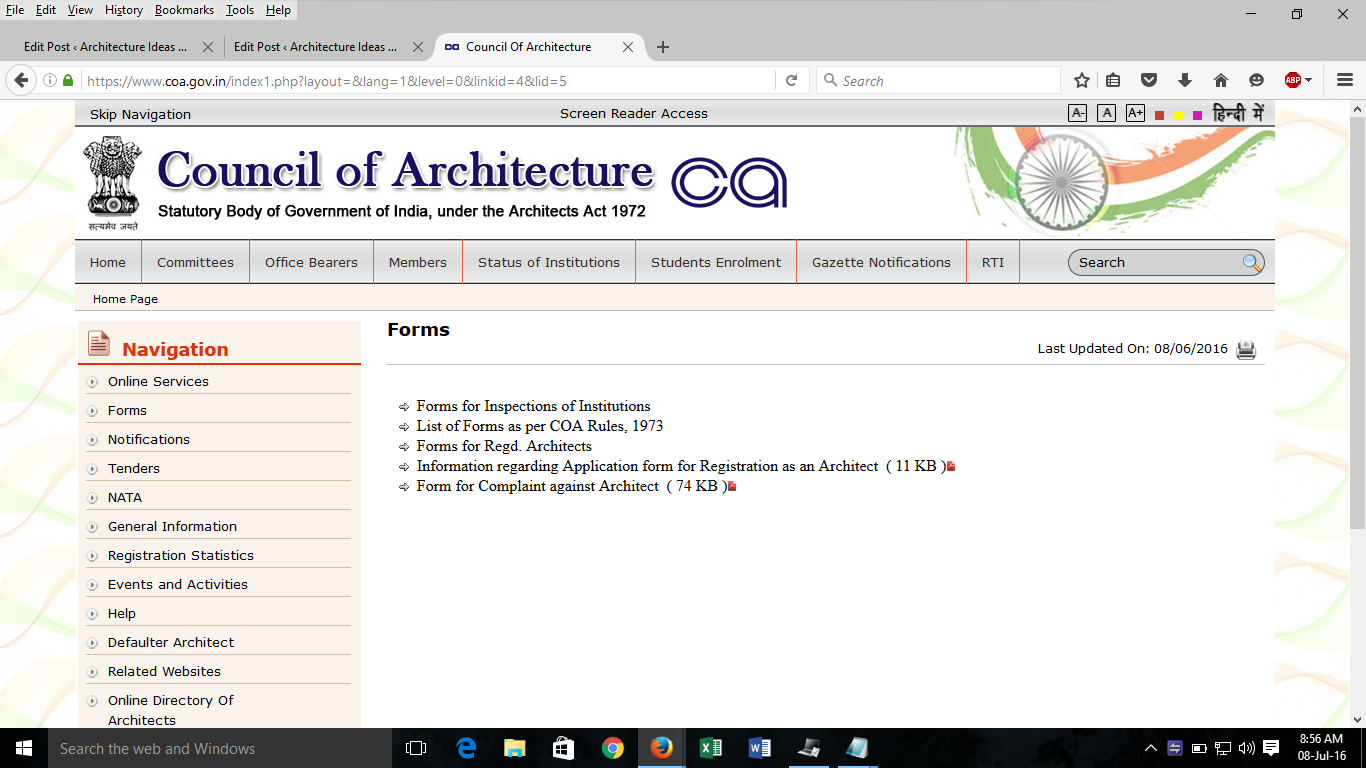Increase text size with A+ button
This screenshot has height=768, width=1366.
(x=1135, y=113)
